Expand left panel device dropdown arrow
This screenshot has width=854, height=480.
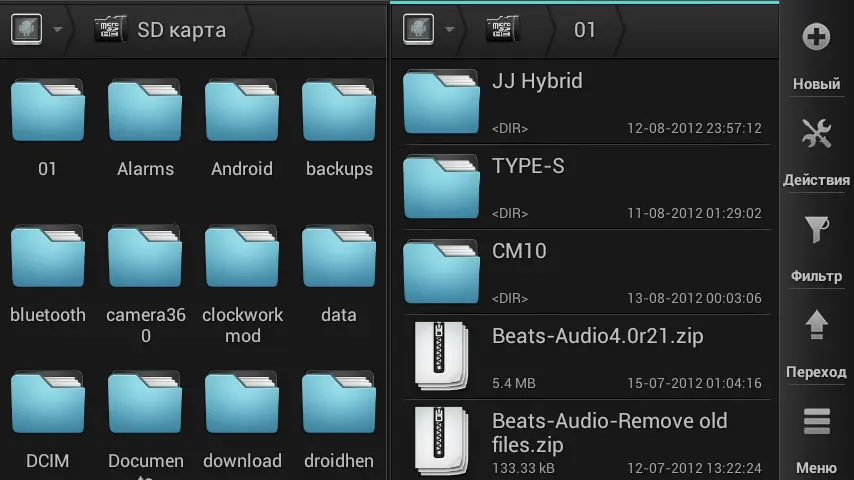click(x=57, y=29)
